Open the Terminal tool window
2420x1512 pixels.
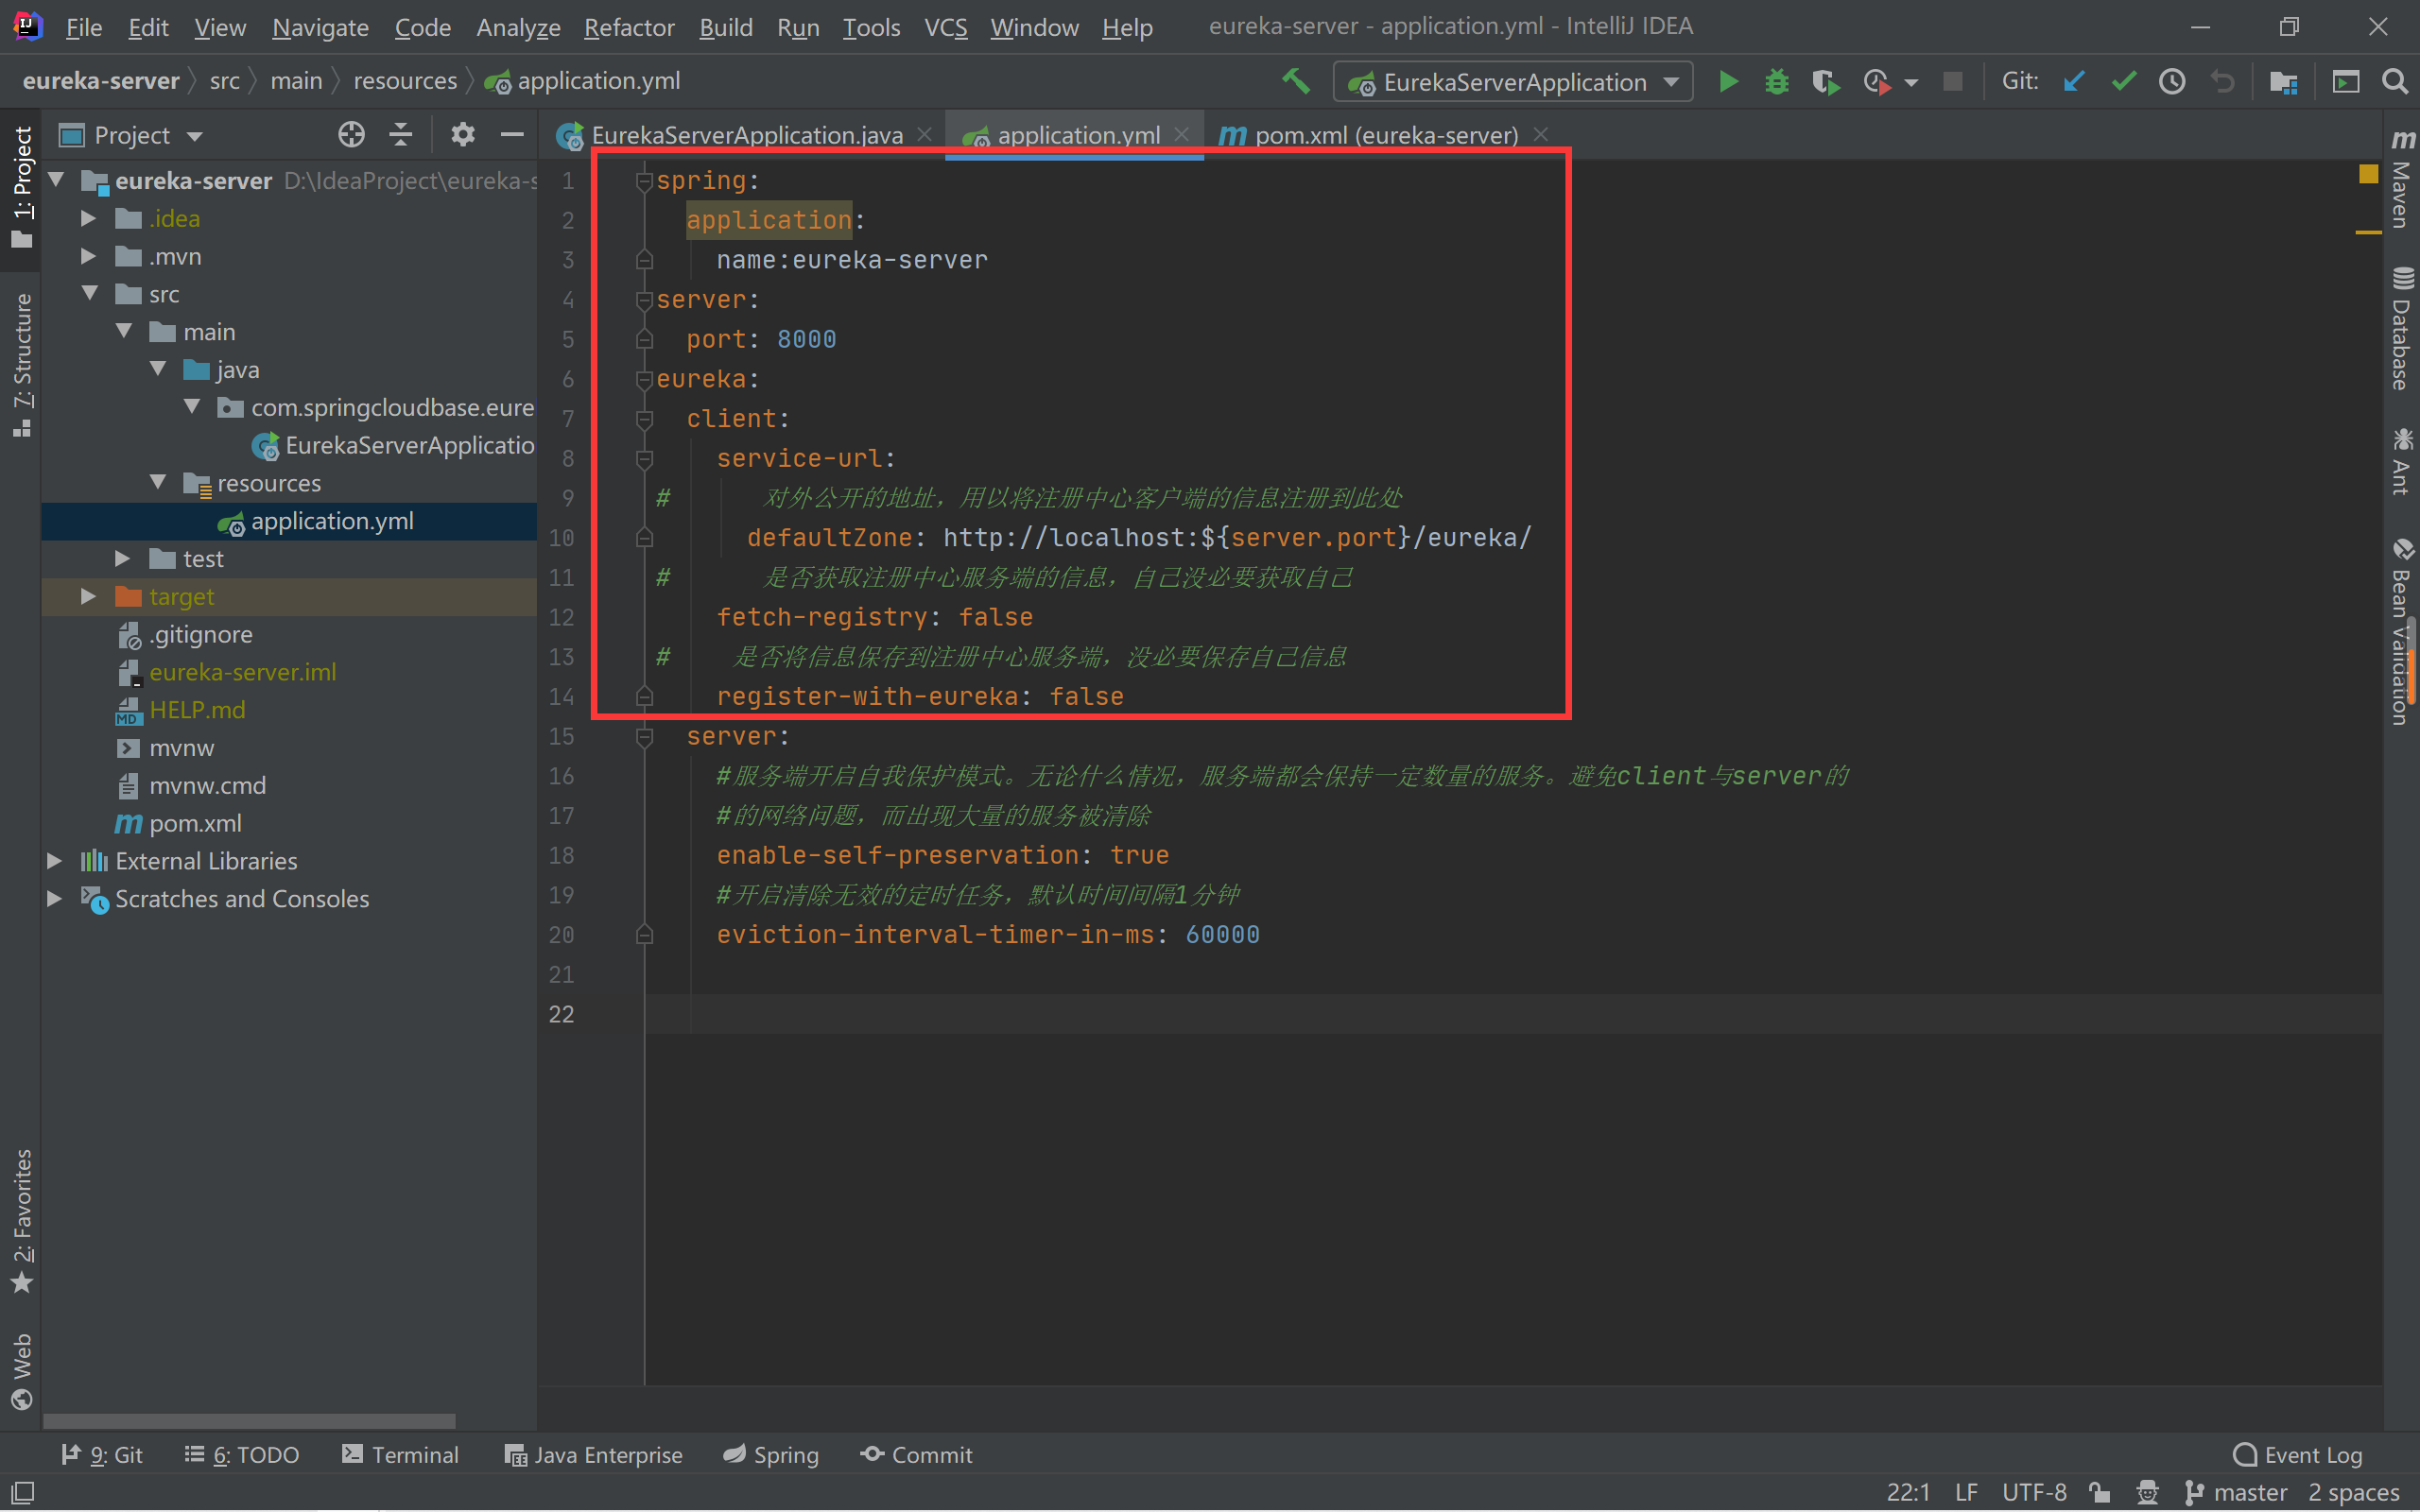pyautogui.click(x=413, y=1455)
